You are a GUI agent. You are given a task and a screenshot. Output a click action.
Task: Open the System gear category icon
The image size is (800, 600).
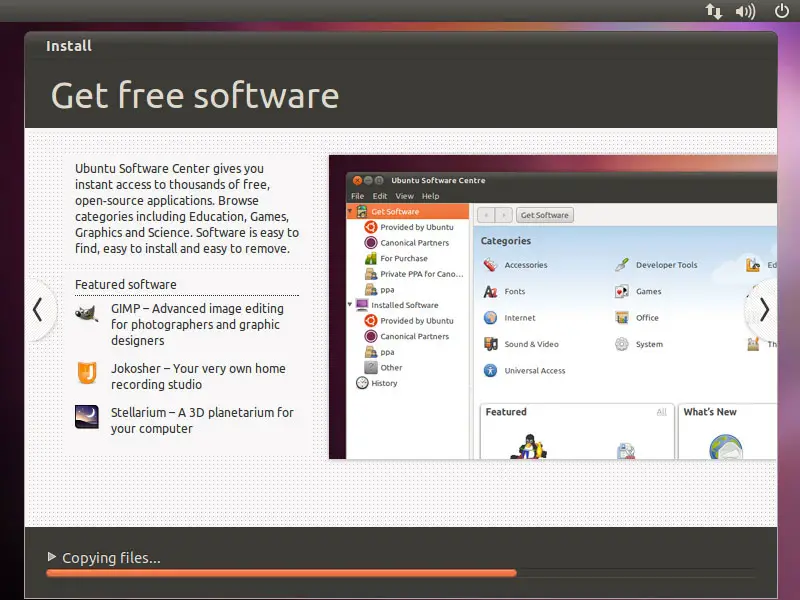tap(621, 344)
